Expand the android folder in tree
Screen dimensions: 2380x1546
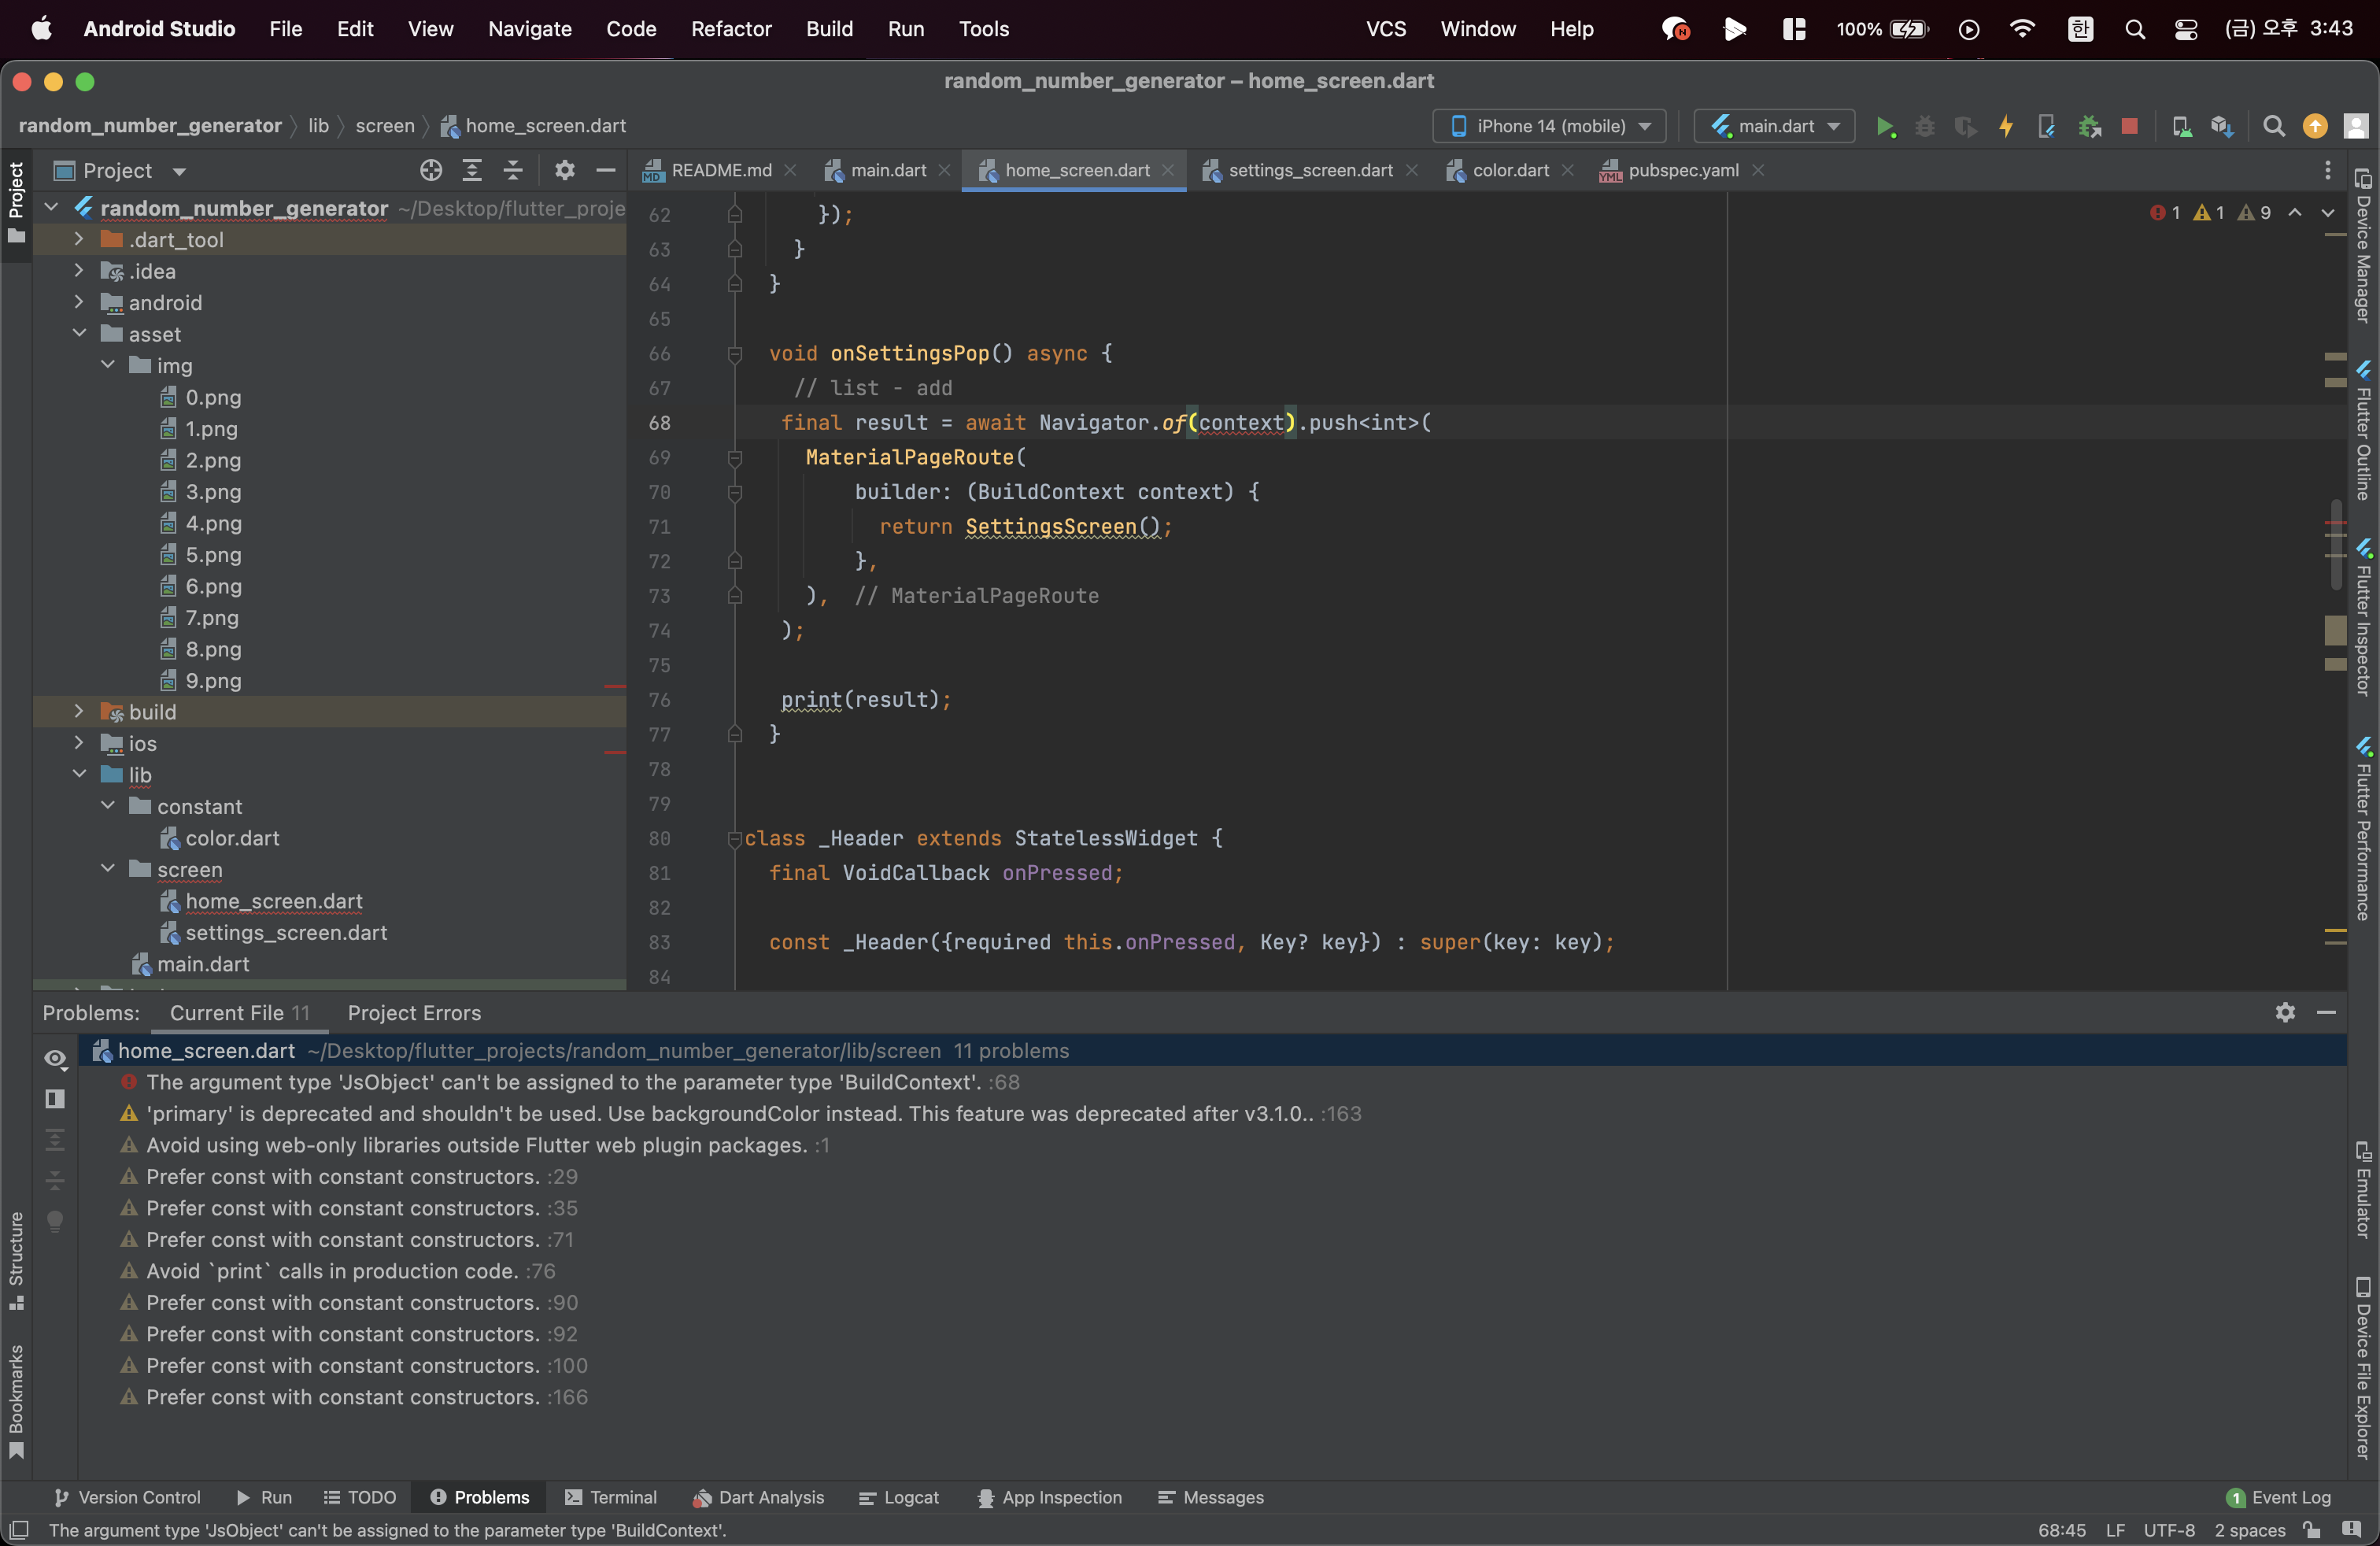[x=79, y=302]
